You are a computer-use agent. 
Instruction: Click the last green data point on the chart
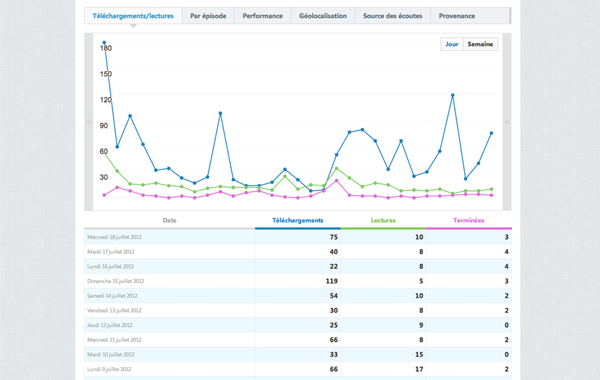click(x=491, y=189)
